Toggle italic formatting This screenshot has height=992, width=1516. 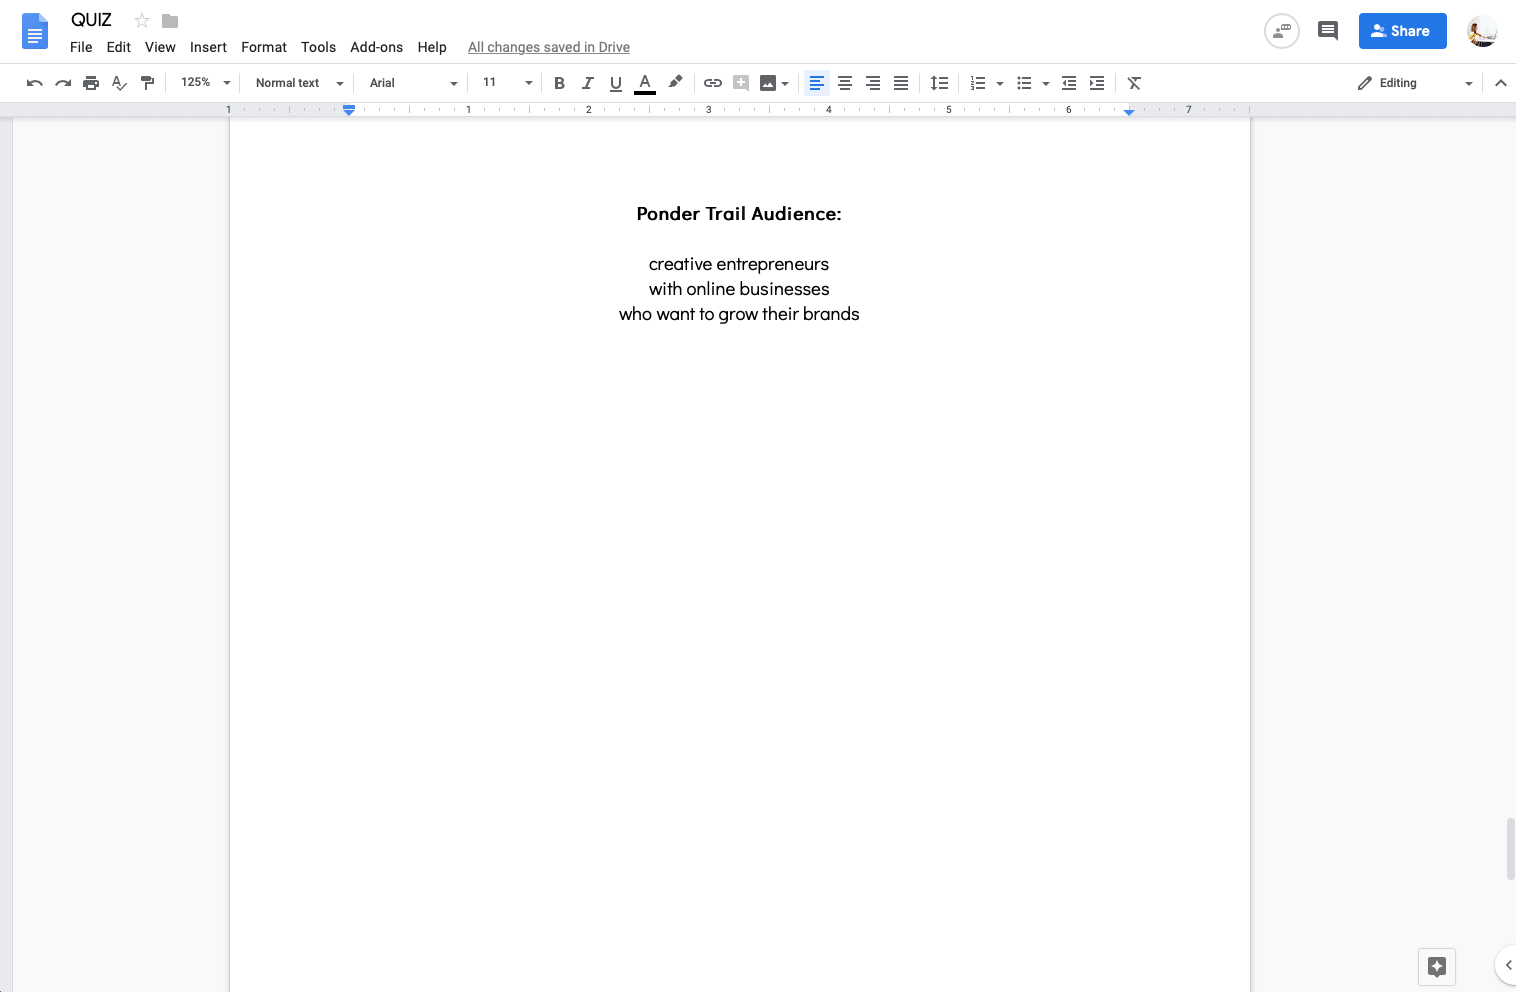[587, 83]
